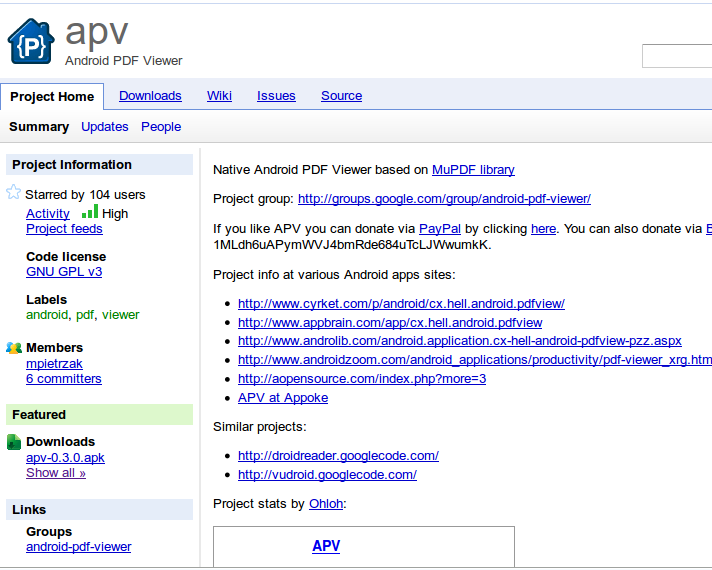Switch to the Downloads tab
The width and height of the screenshot is (712, 570).
[150, 96]
